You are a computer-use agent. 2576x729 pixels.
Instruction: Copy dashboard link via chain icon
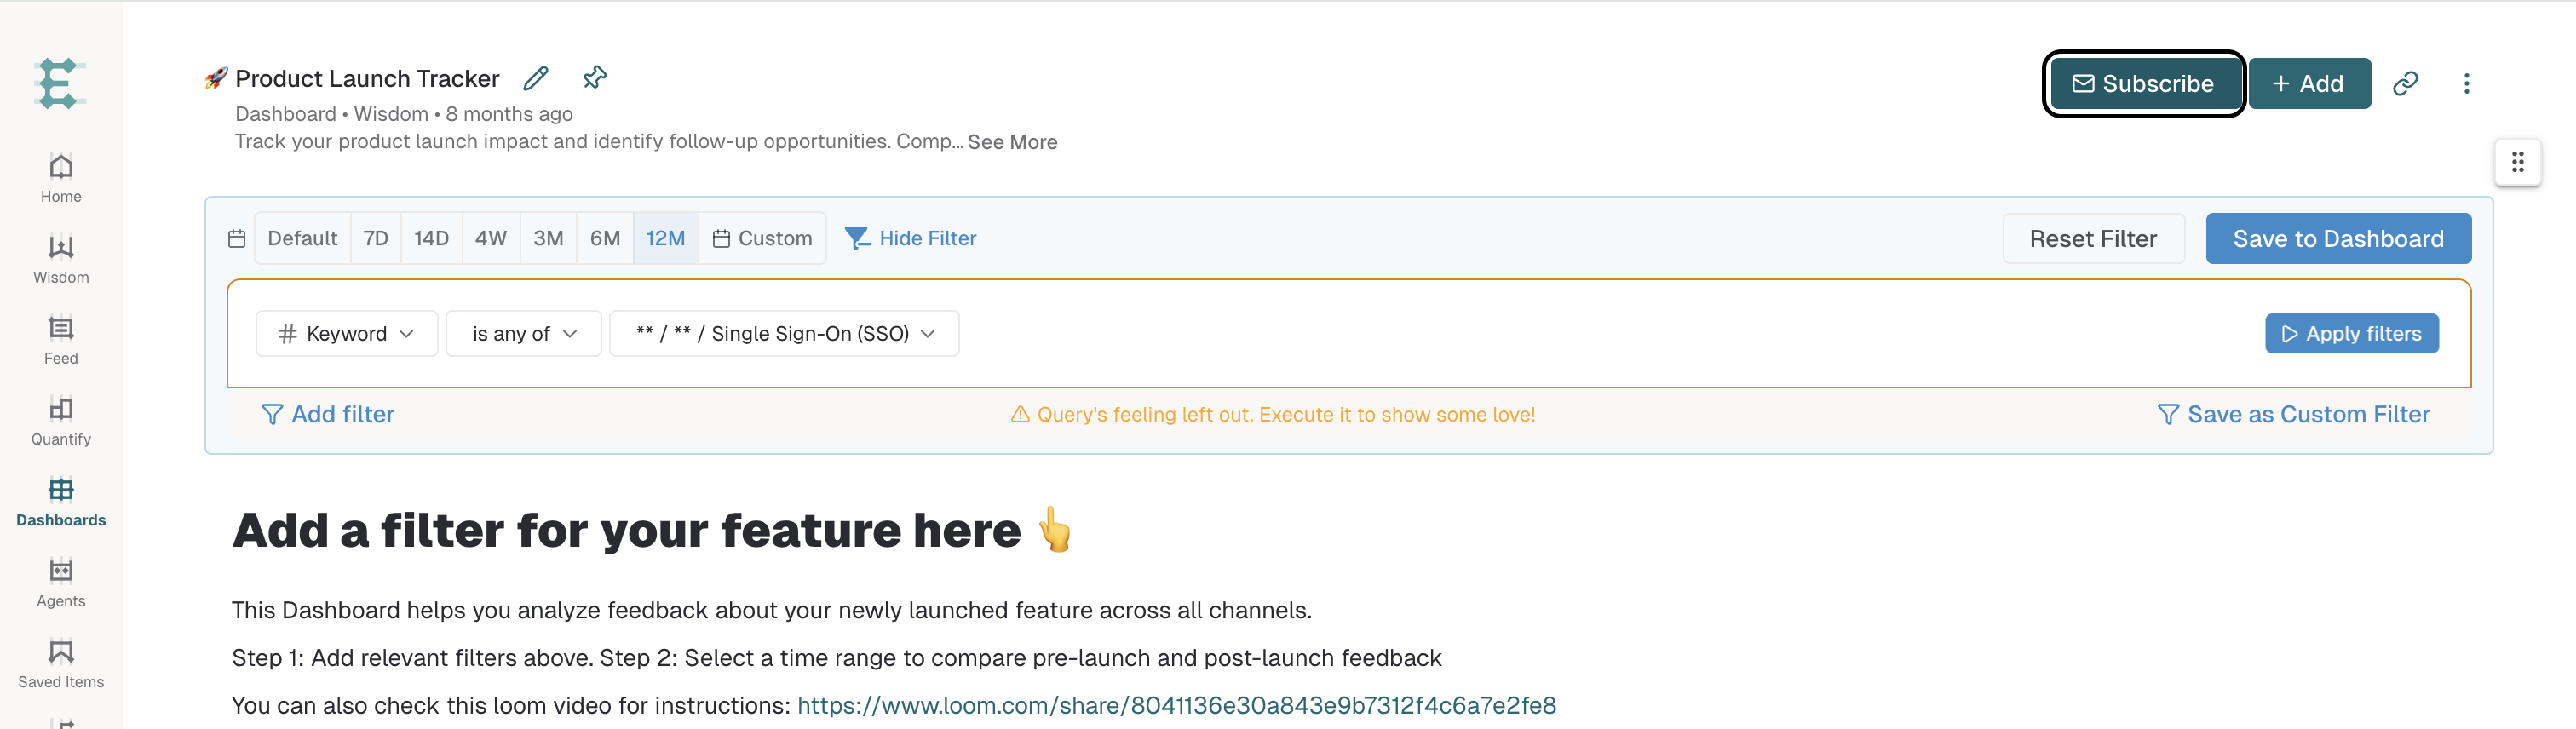click(2405, 83)
